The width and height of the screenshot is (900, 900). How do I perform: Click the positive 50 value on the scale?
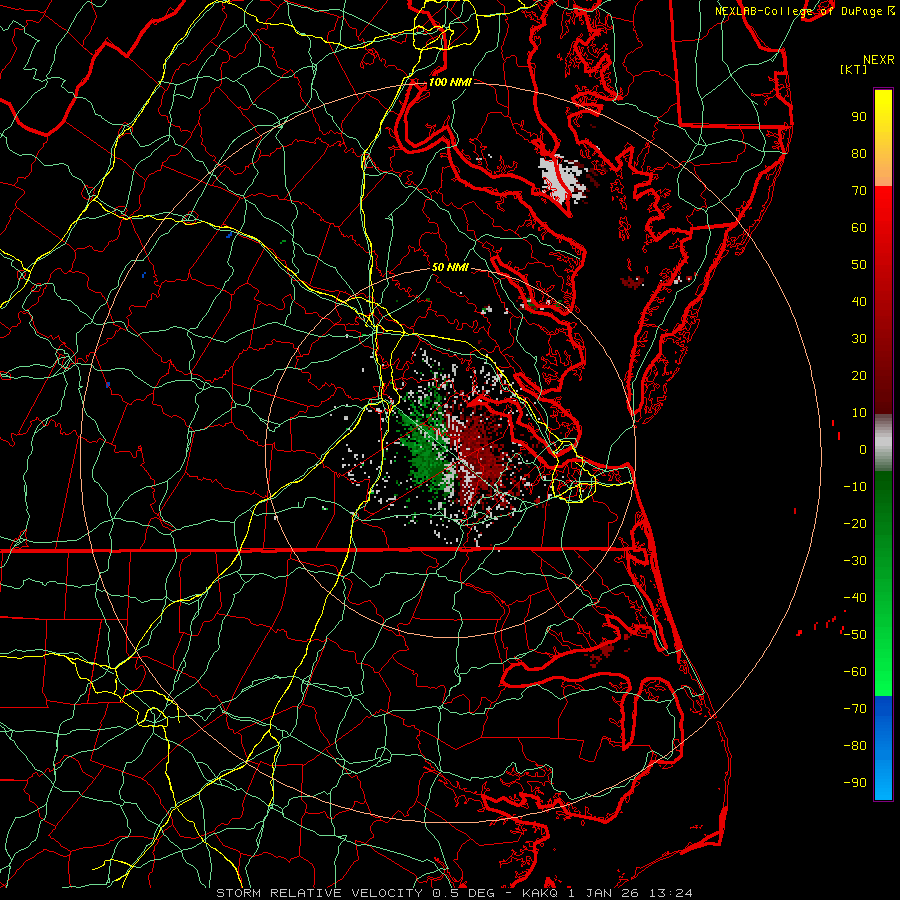(859, 265)
